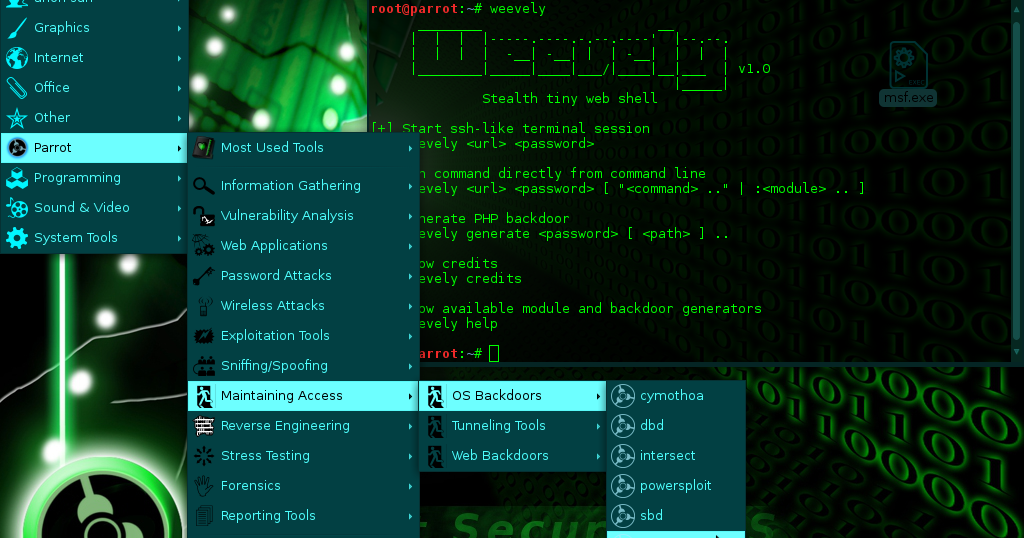Screen dimensions: 1024x538
Task: Click the dbd parrot icon
Action: coord(623,426)
